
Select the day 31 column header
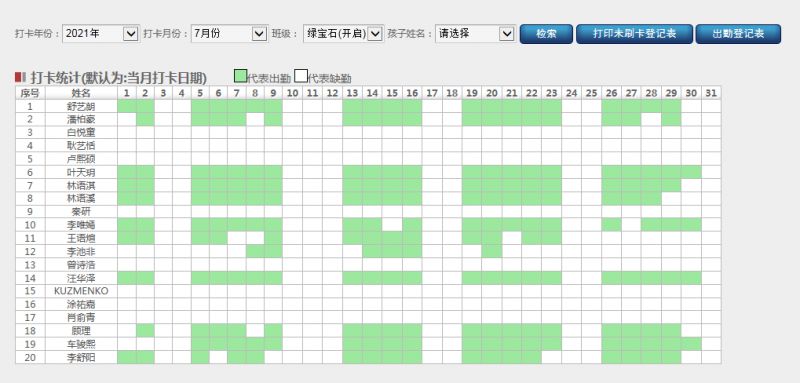[x=711, y=93]
